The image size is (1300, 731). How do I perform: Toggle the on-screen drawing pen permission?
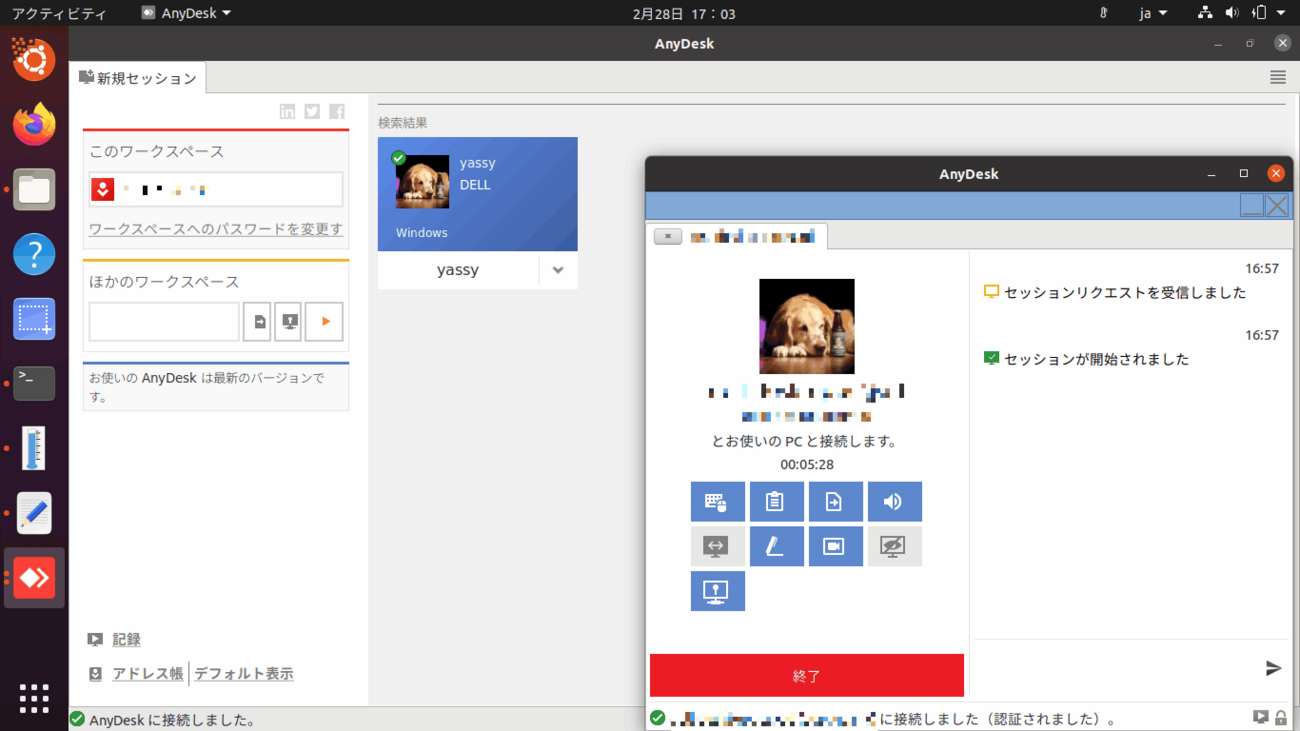point(776,547)
